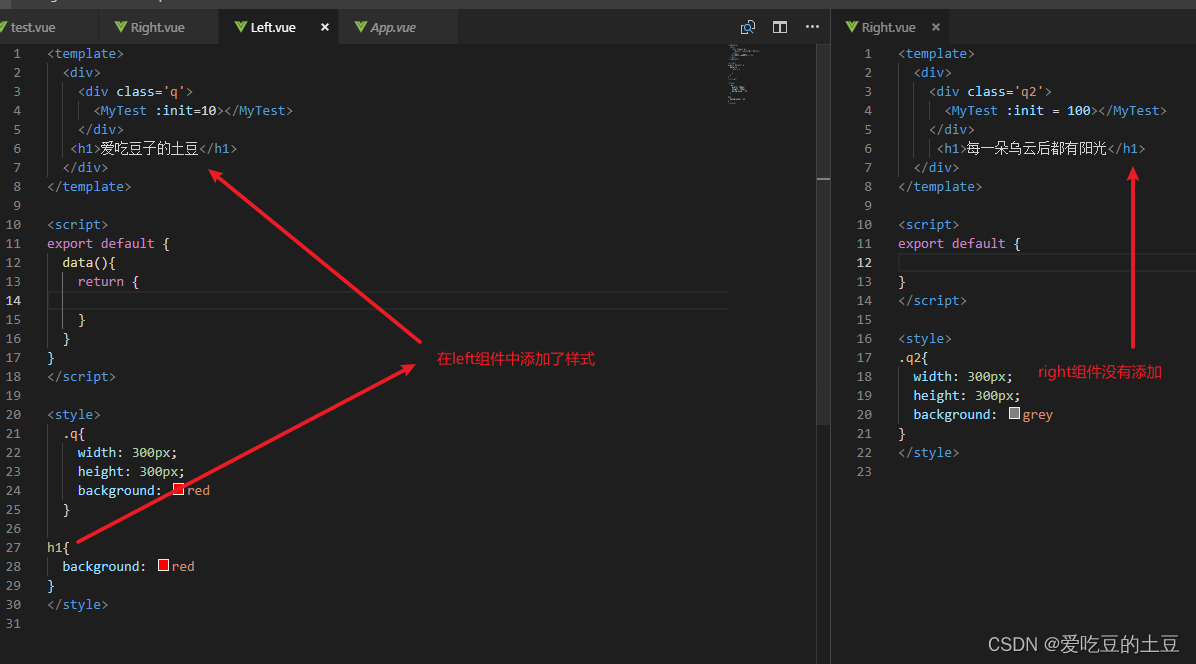Viewport: 1196px width, 664px height.
Task: Click the closing </style> tag in Left.vue
Action: 78,605
